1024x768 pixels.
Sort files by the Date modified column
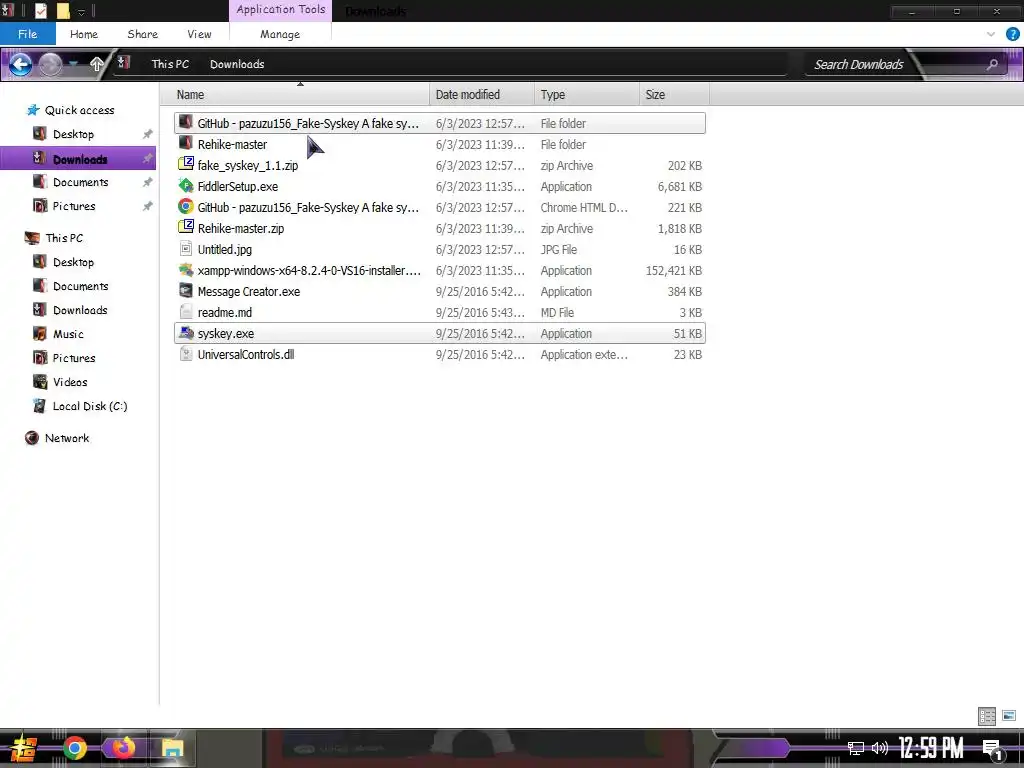(482, 95)
